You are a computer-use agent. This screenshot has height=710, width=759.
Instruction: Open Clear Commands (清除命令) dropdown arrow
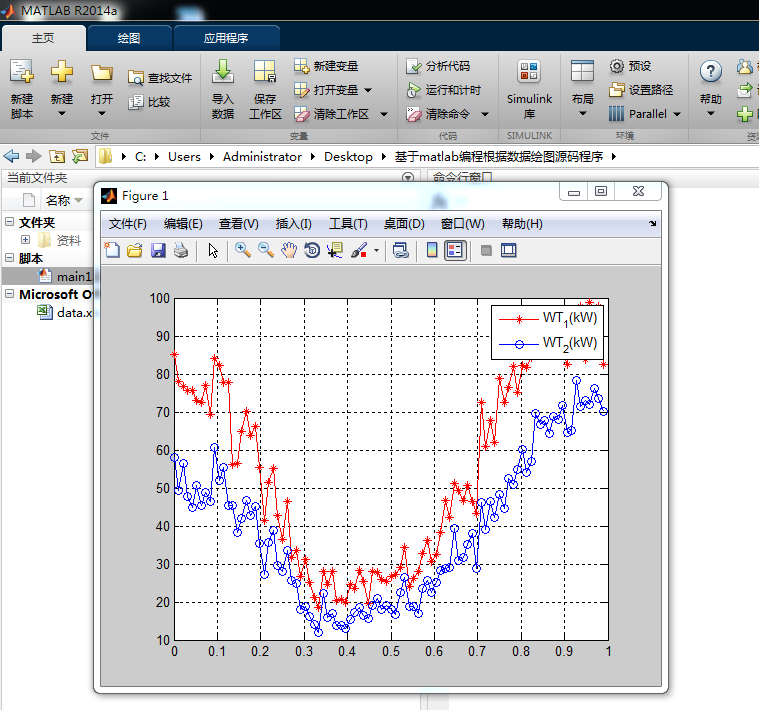485,114
